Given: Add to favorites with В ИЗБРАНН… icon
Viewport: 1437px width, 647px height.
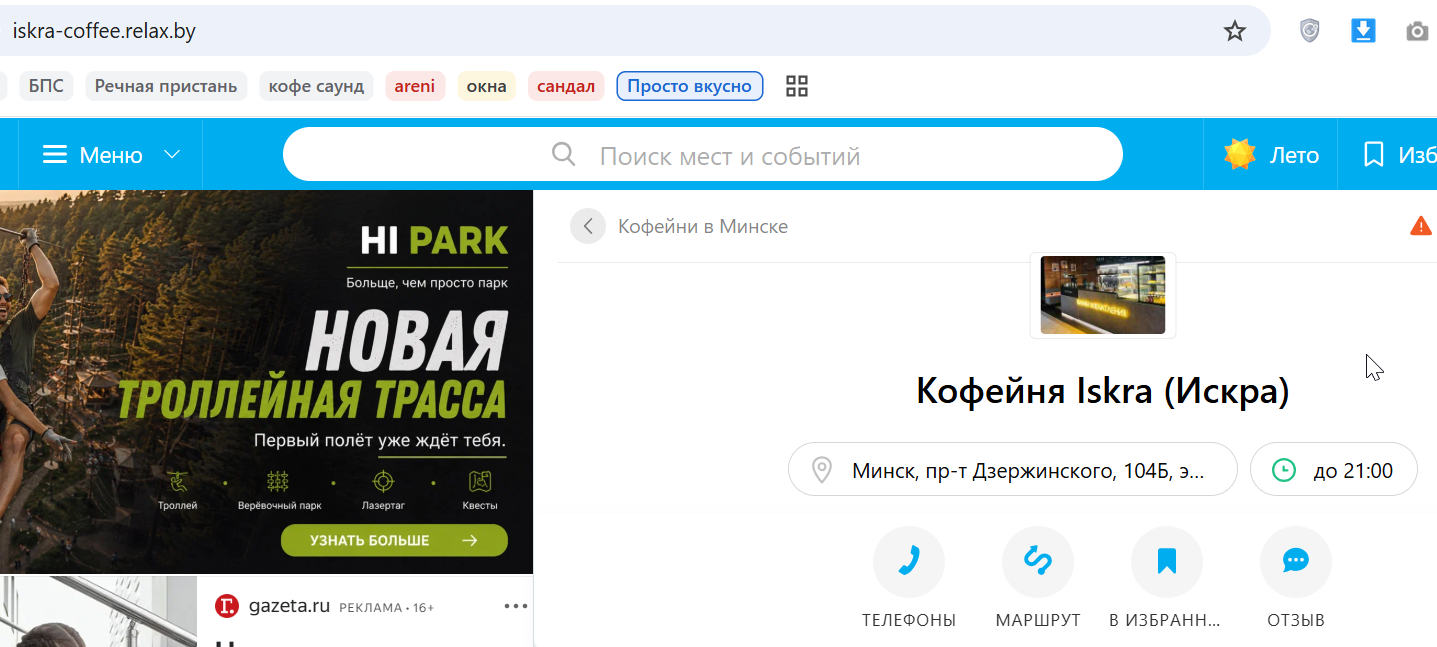Looking at the screenshot, I should (x=1167, y=562).
